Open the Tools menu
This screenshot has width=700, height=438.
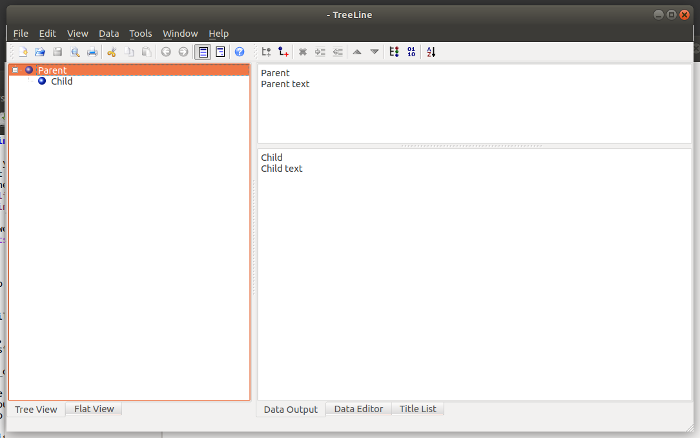[x=140, y=34]
